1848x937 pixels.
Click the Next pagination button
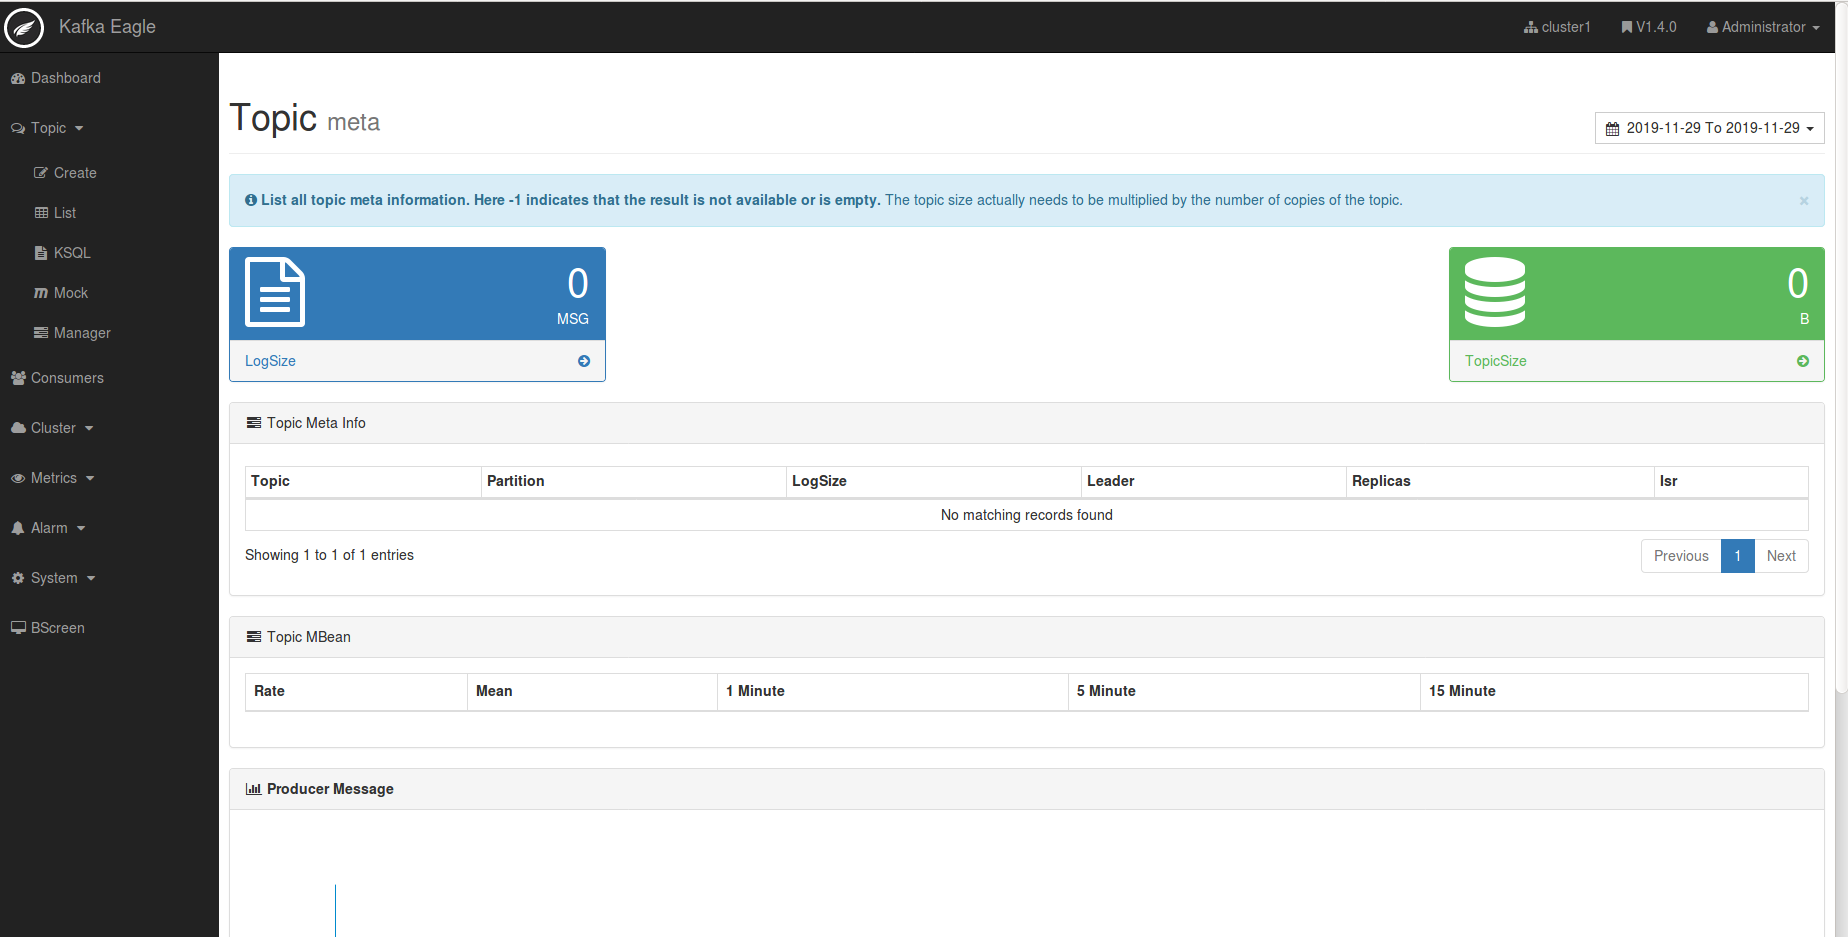pyautogui.click(x=1781, y=556)
